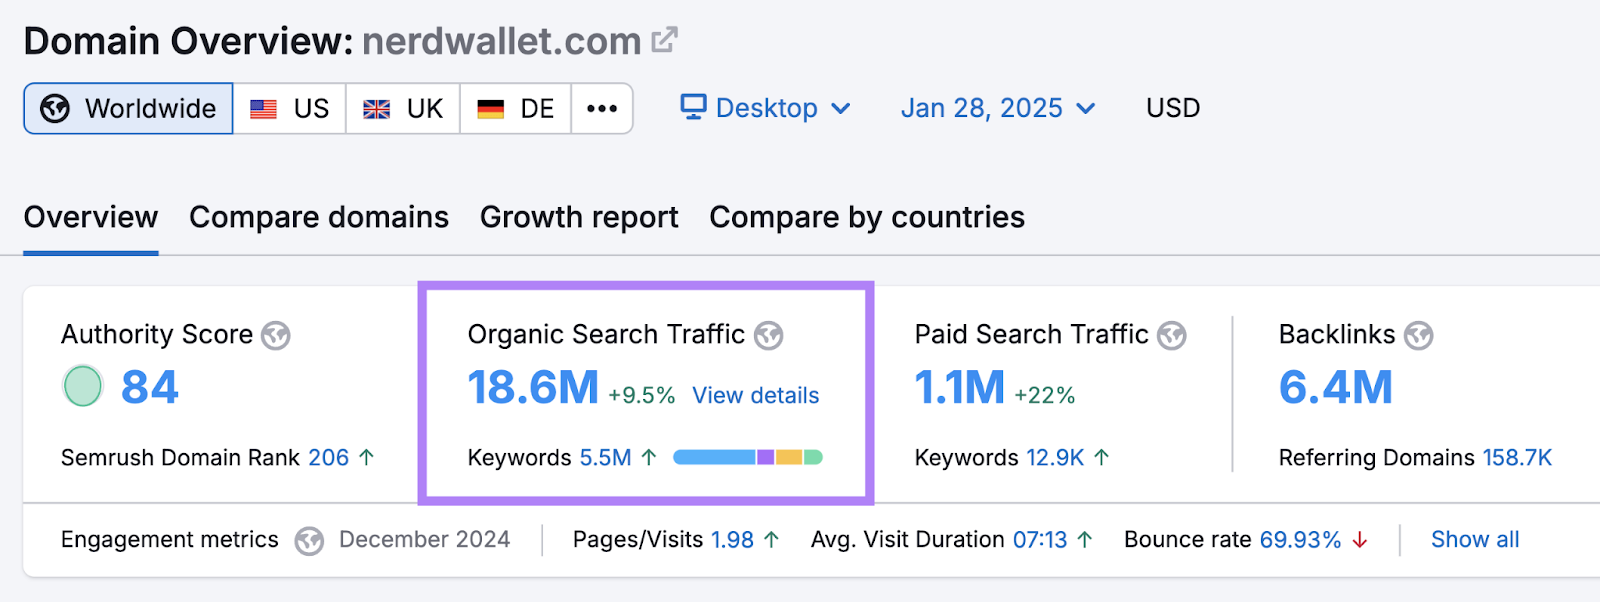Open the Compare domains tab
This screenshot has height=602, width=1600.
pos(319,217)
